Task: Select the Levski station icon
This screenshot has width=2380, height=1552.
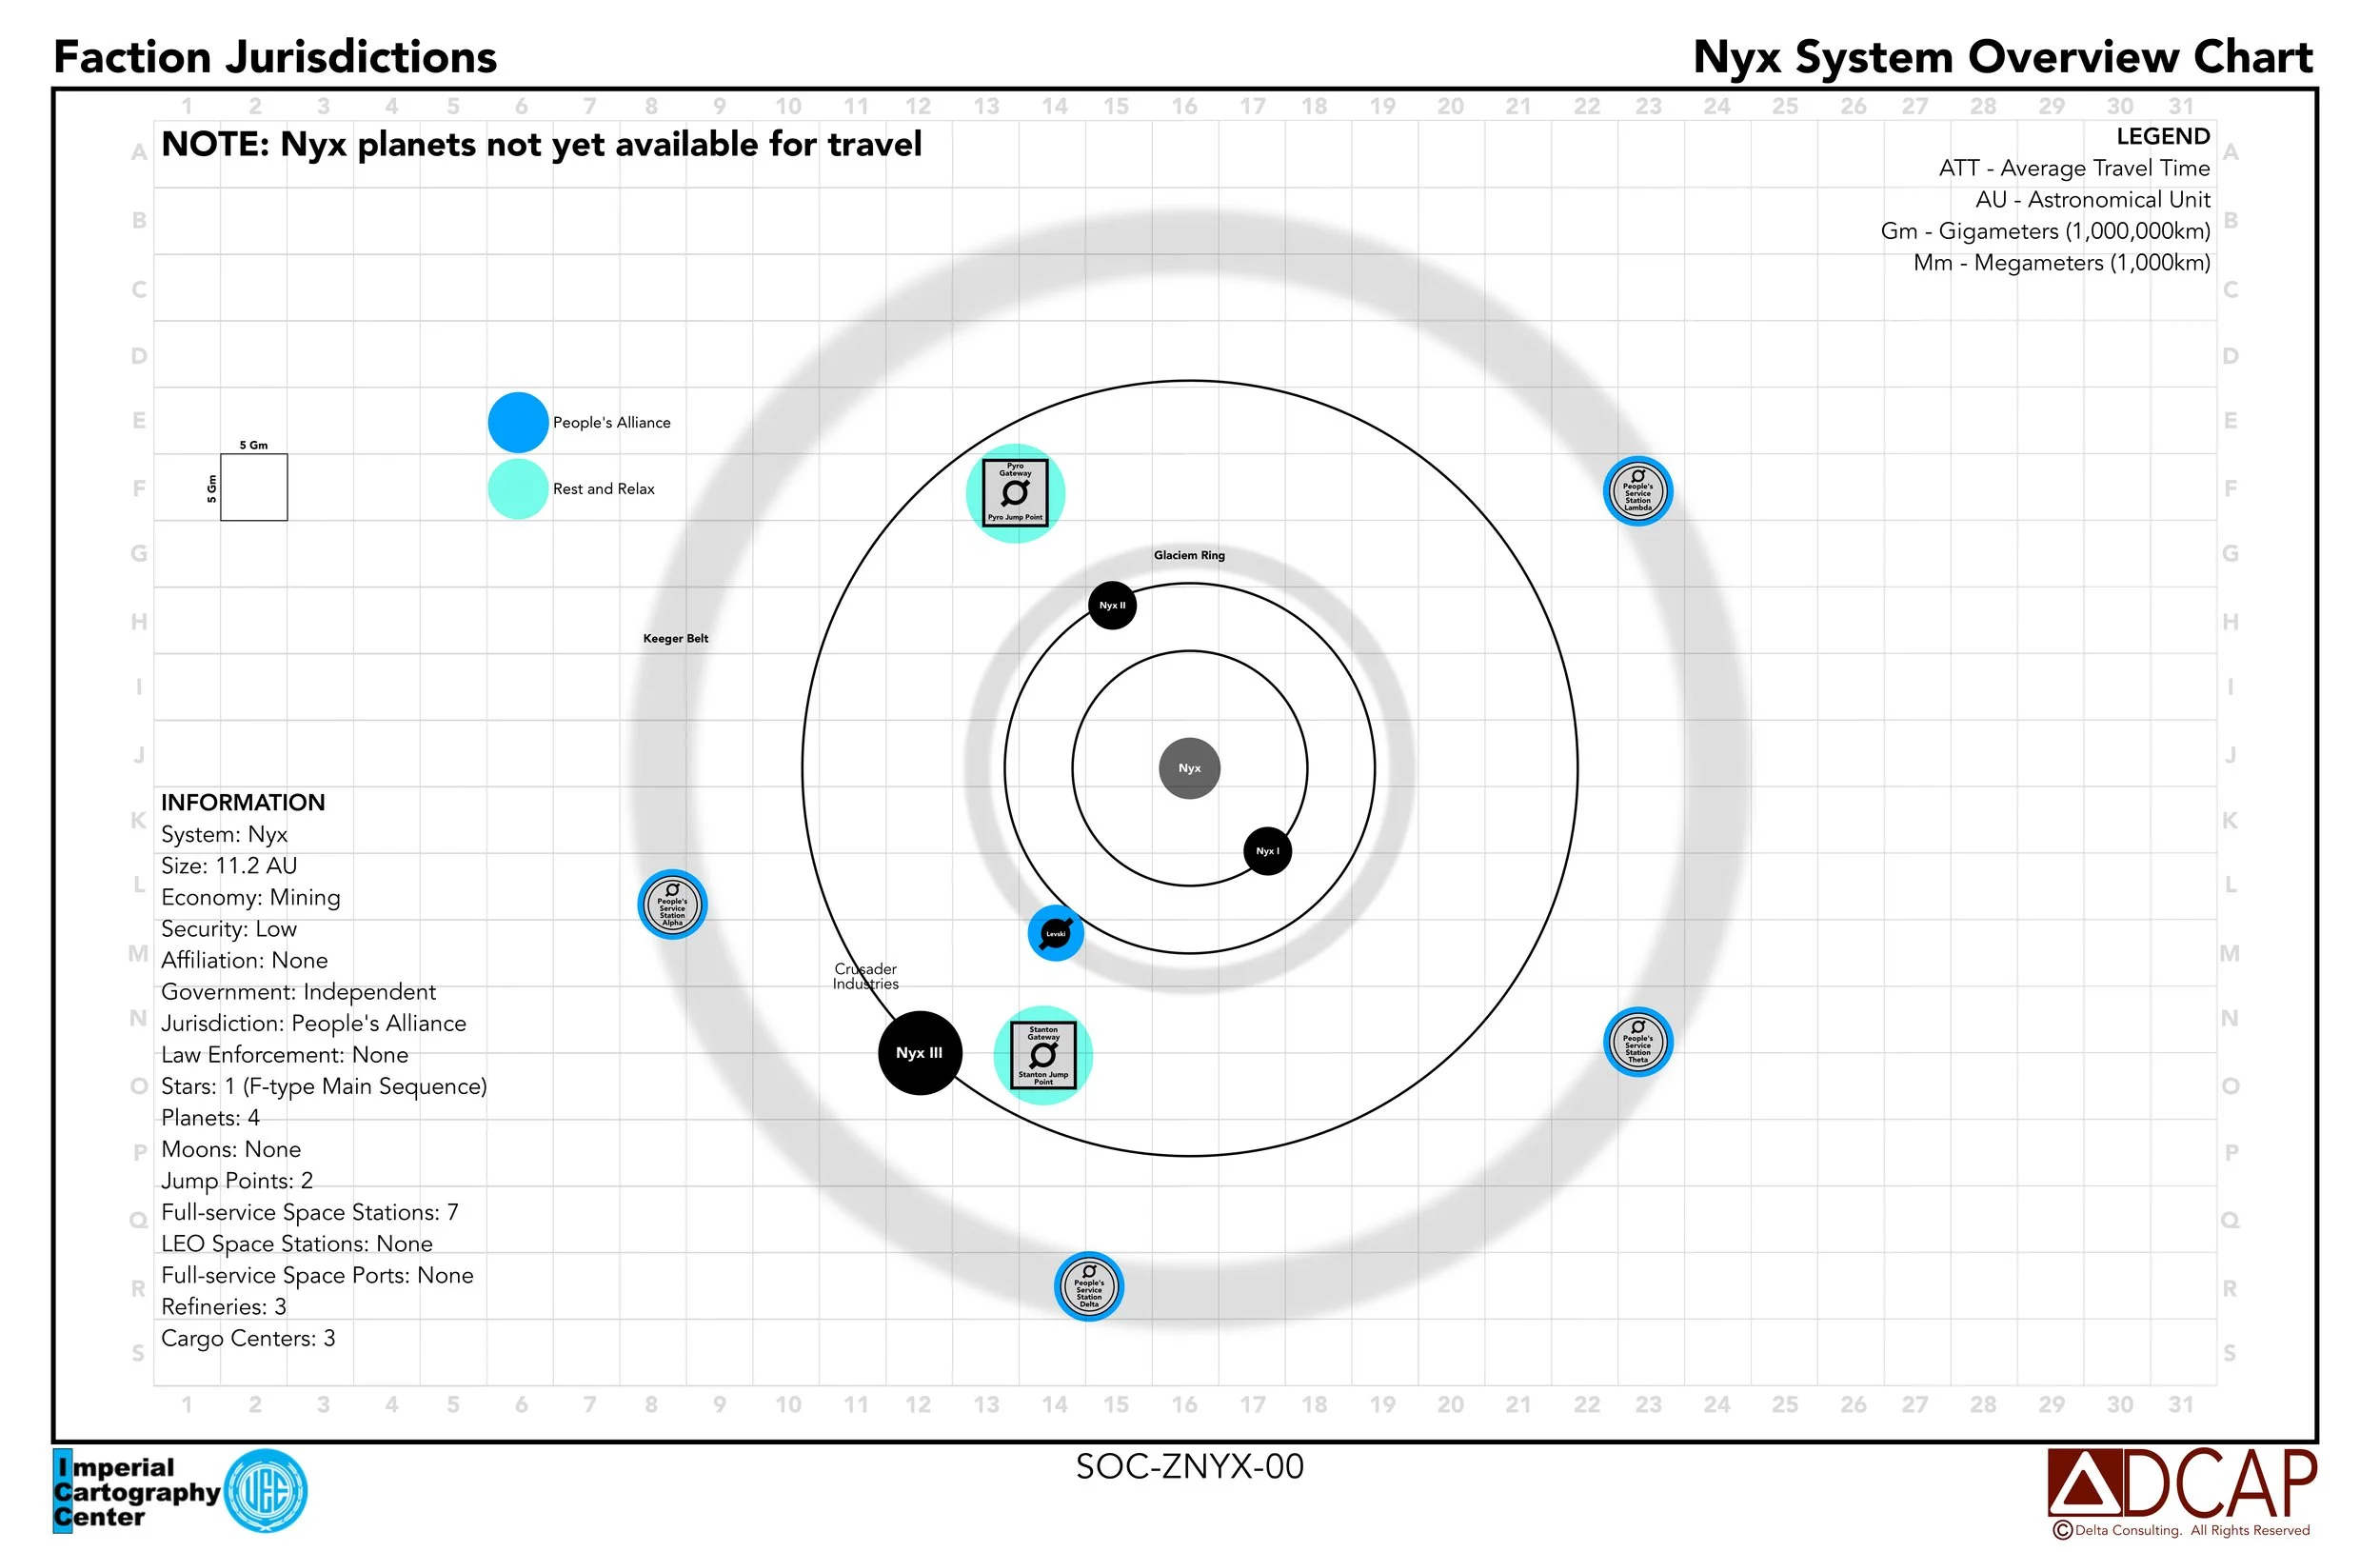Action: coord(1055,933)
